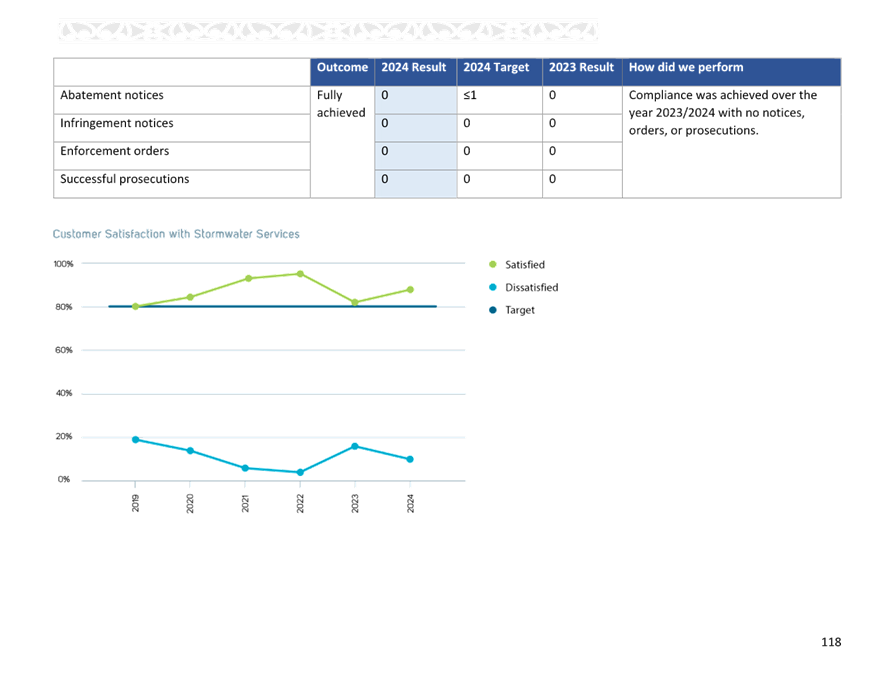Click the Satisfied data point for 2023
The width and height of the screenshot is (894, 675).
coord(355,302)
